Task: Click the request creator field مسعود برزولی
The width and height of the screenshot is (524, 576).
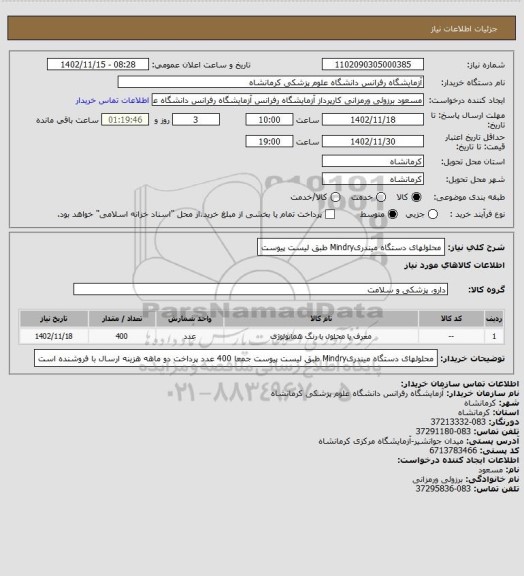Action: tap(288, 100)
